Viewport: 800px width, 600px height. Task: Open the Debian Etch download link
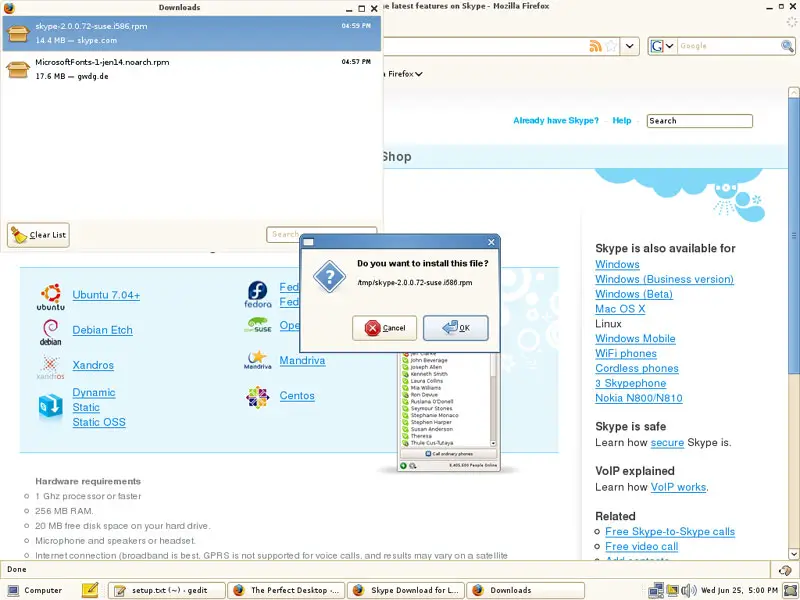coord(103,330)
